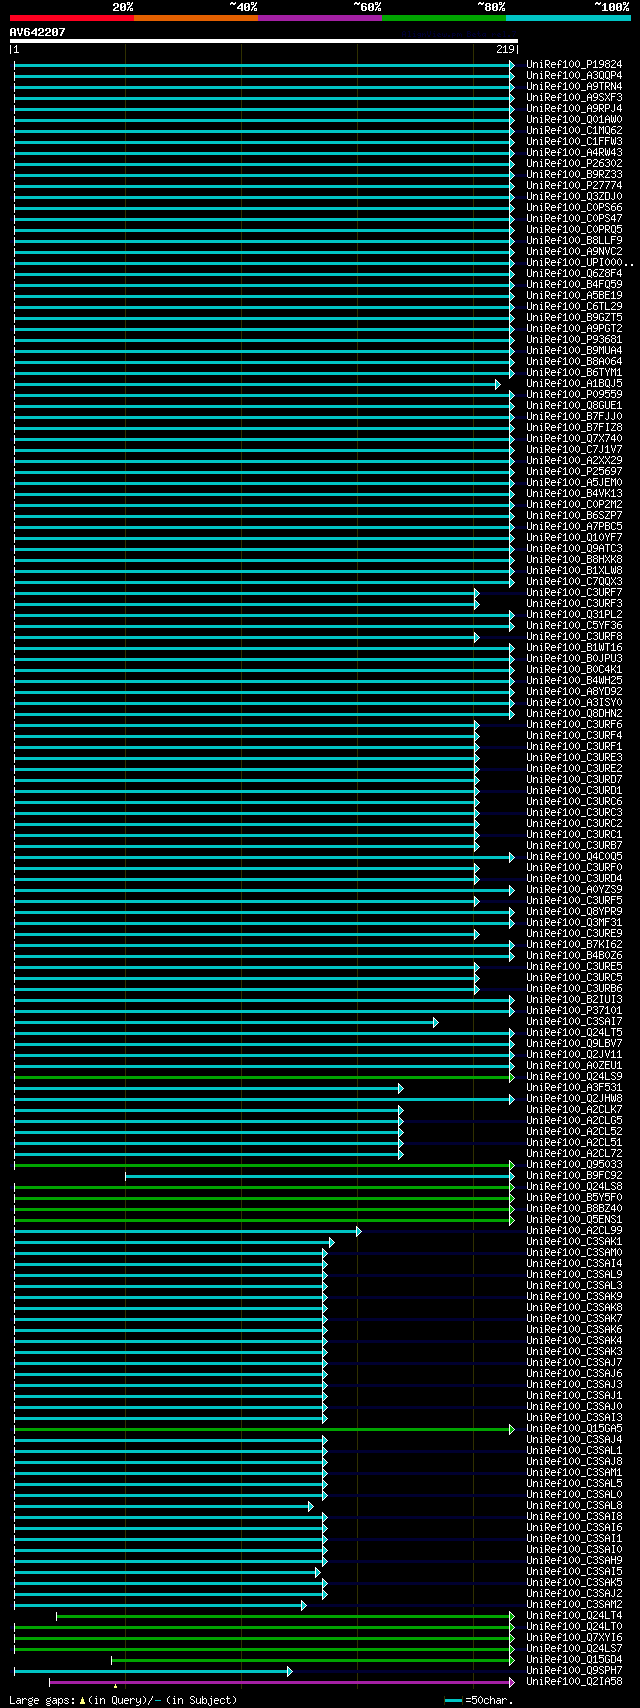
Task: Select UniRef100_B4VK13 label
Action: [574, 493]
